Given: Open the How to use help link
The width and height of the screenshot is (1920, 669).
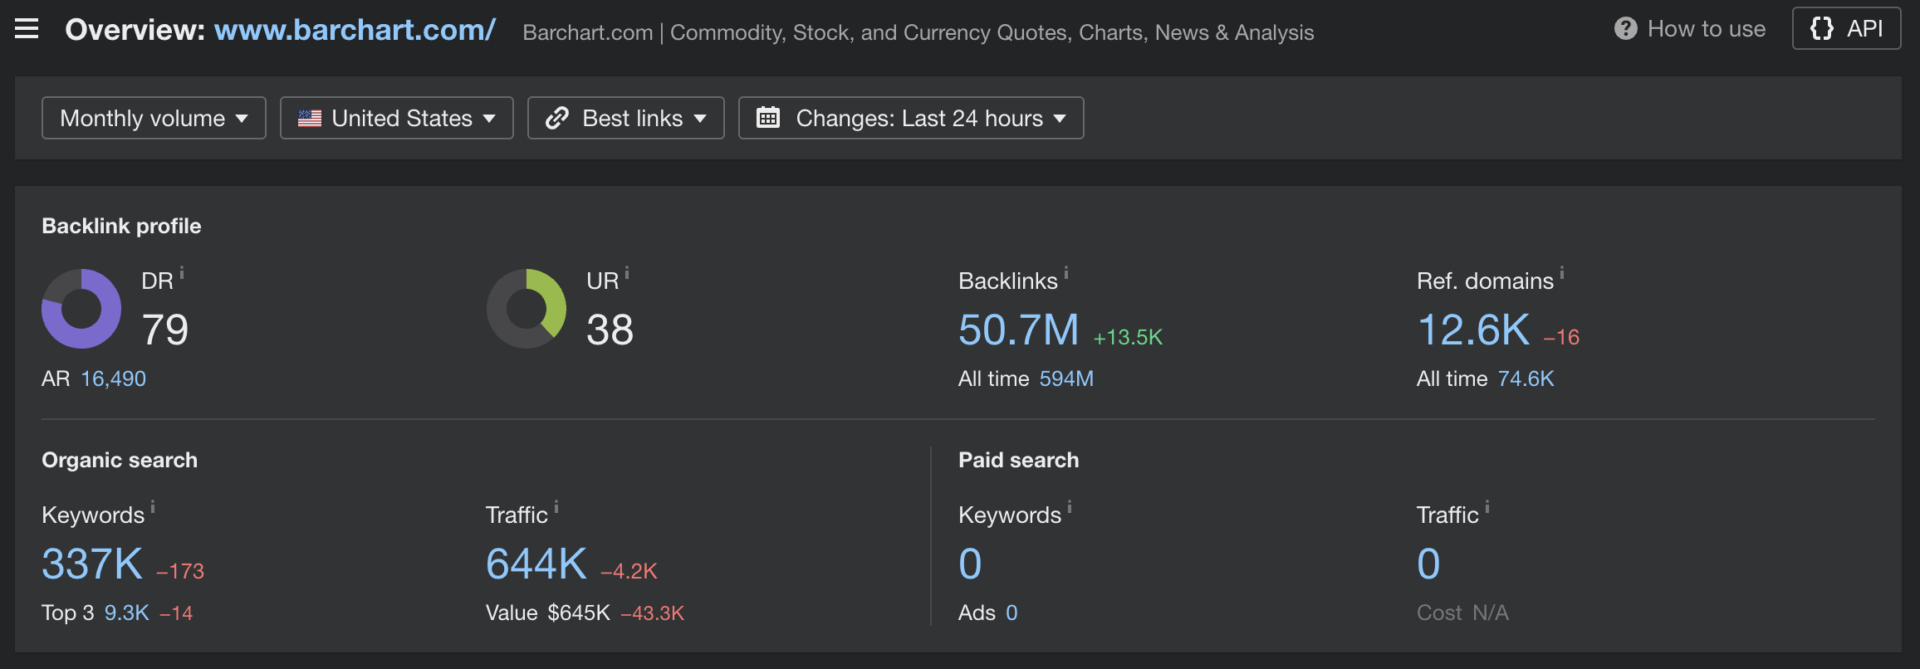Looking at the screenshot, I should pyautogui.click(x=1690, y=29).
